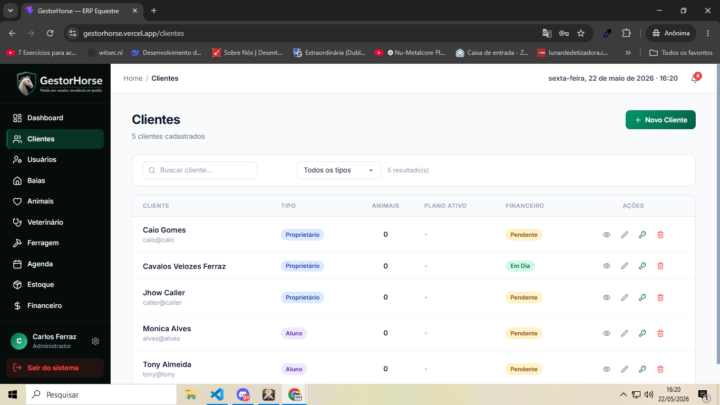Go to Usuários section

[55, 160]
